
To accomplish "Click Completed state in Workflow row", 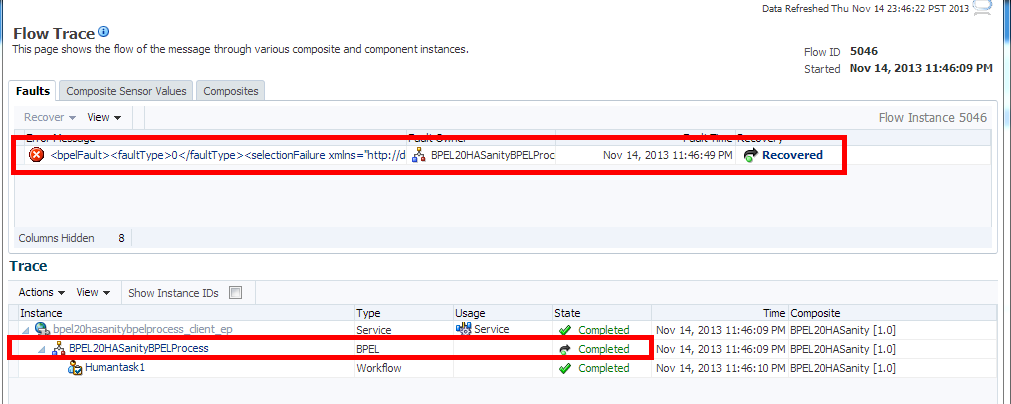I will tap(604, 369).
